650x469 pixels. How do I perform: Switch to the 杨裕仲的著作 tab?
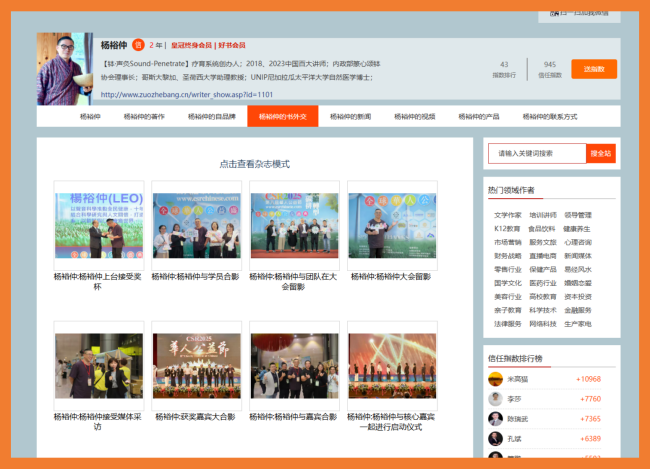[144, 117]
